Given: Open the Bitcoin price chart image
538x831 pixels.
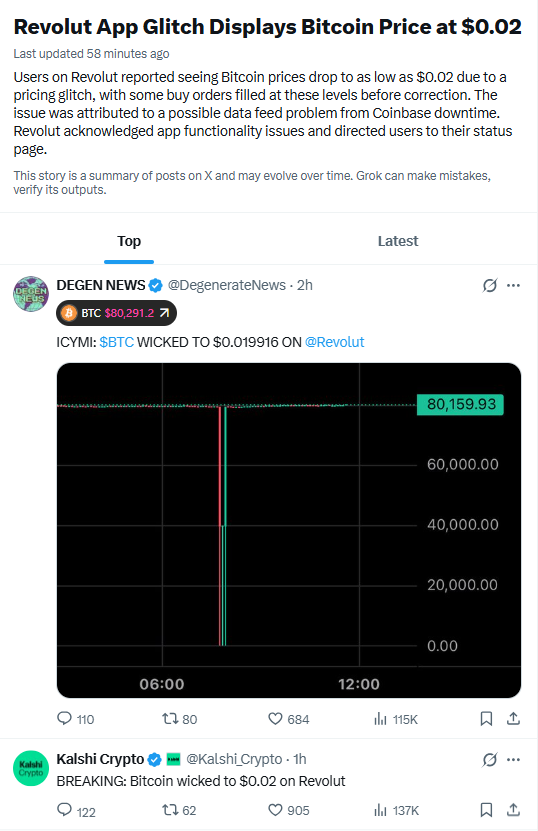Looking at the screenshot, I should 289,530.
